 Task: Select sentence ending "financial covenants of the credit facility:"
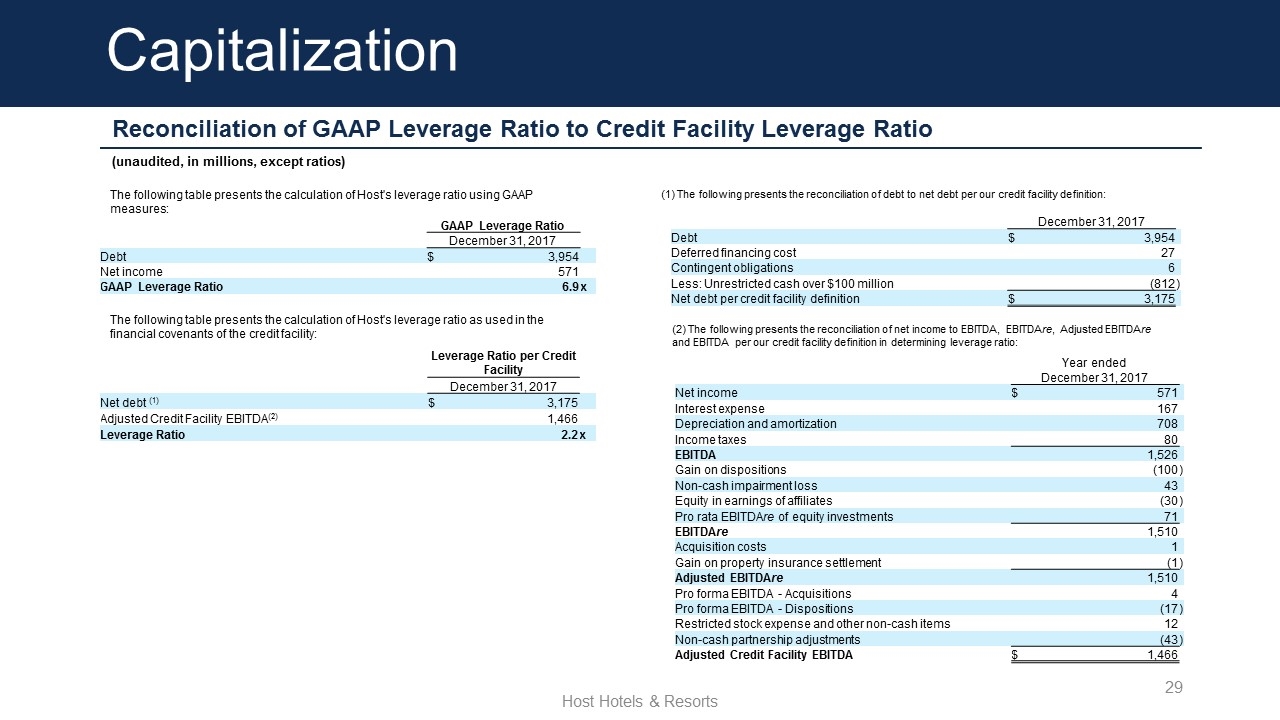pos(326,327)
